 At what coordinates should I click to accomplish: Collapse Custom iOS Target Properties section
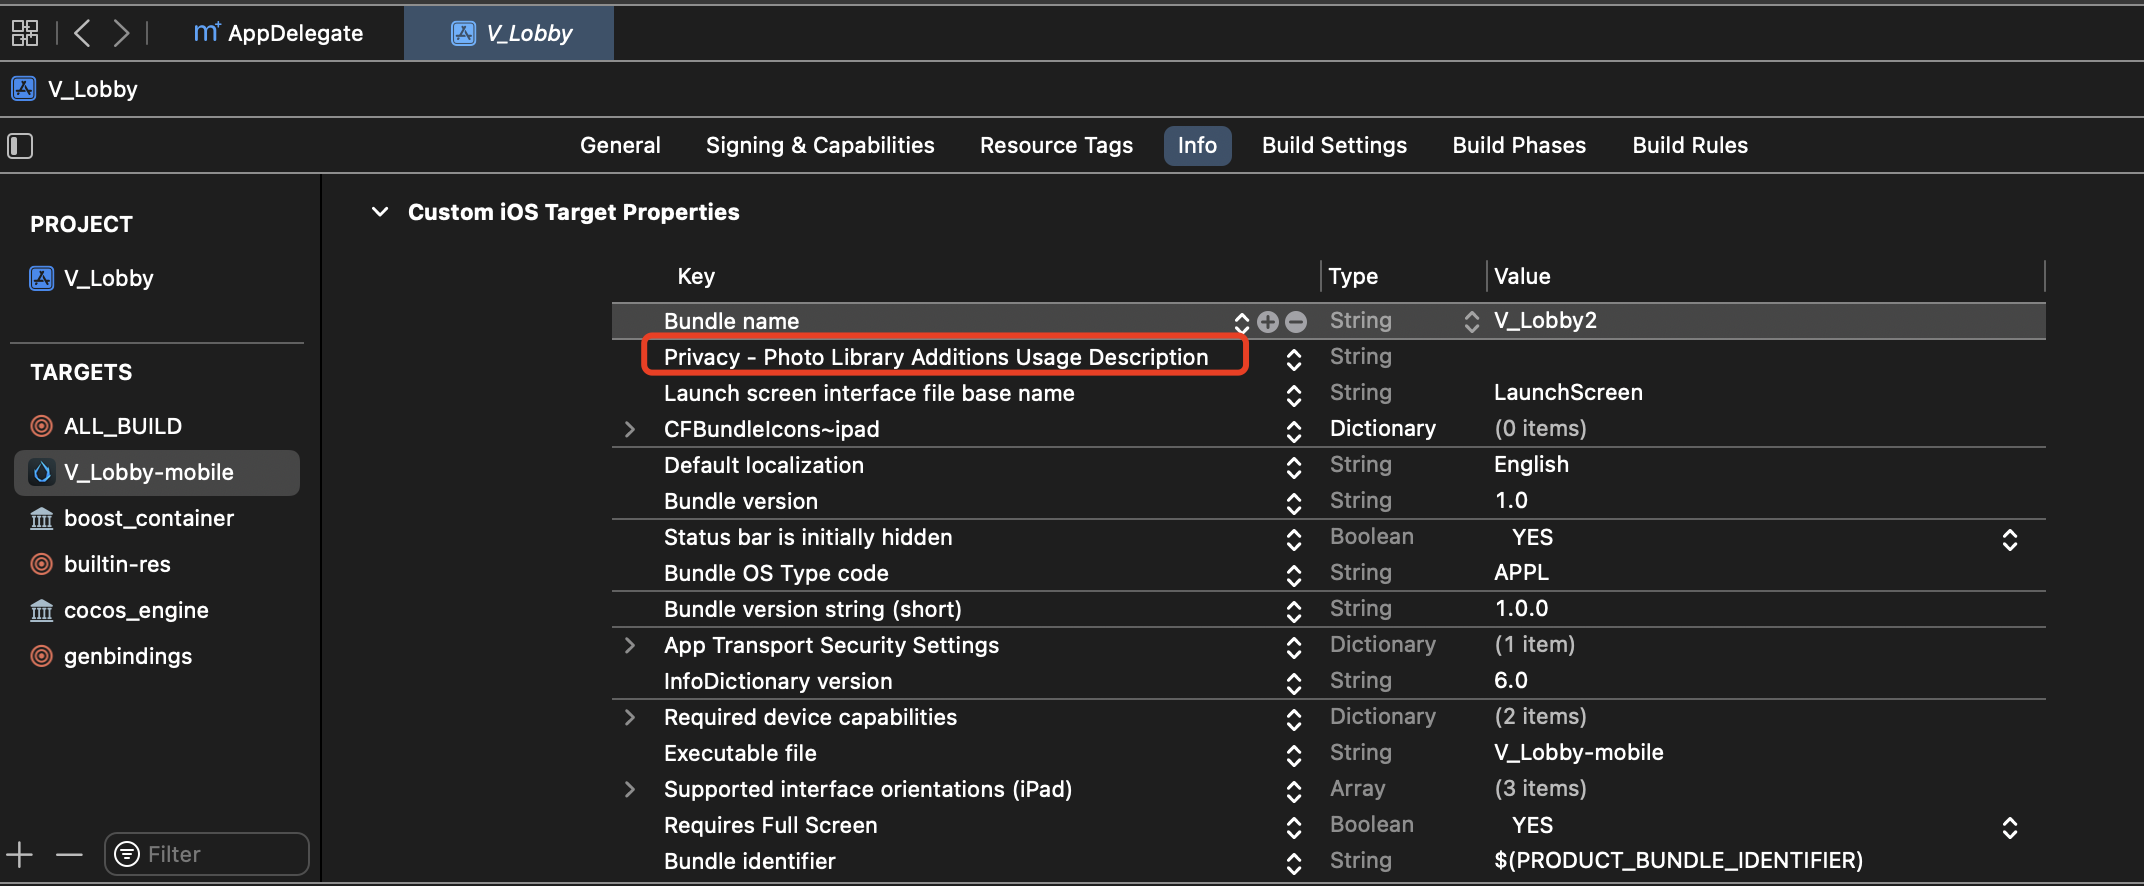point(380,212)
